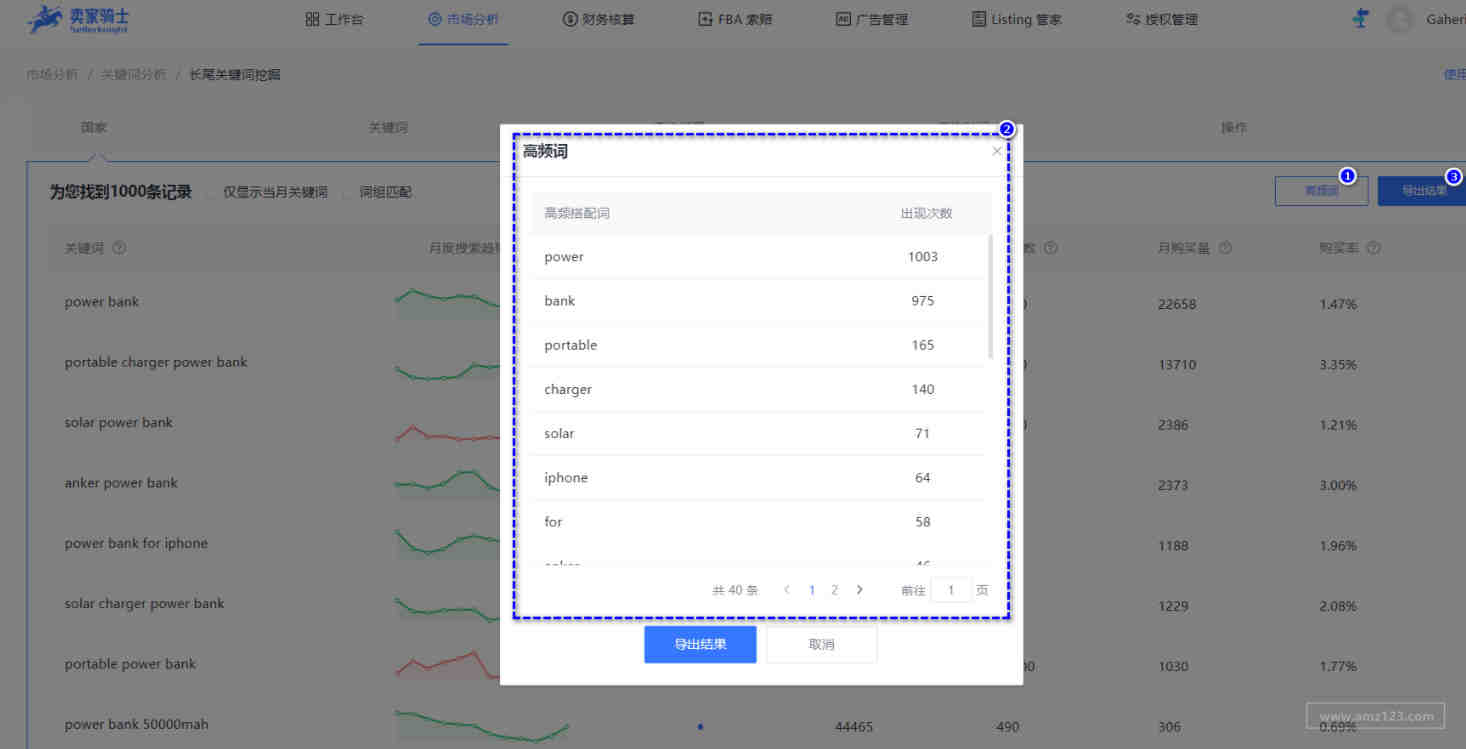This screenshot has height=749, width=1466.
Task: Click keyword "power bank for iphone"
Action: pos(136,543)
